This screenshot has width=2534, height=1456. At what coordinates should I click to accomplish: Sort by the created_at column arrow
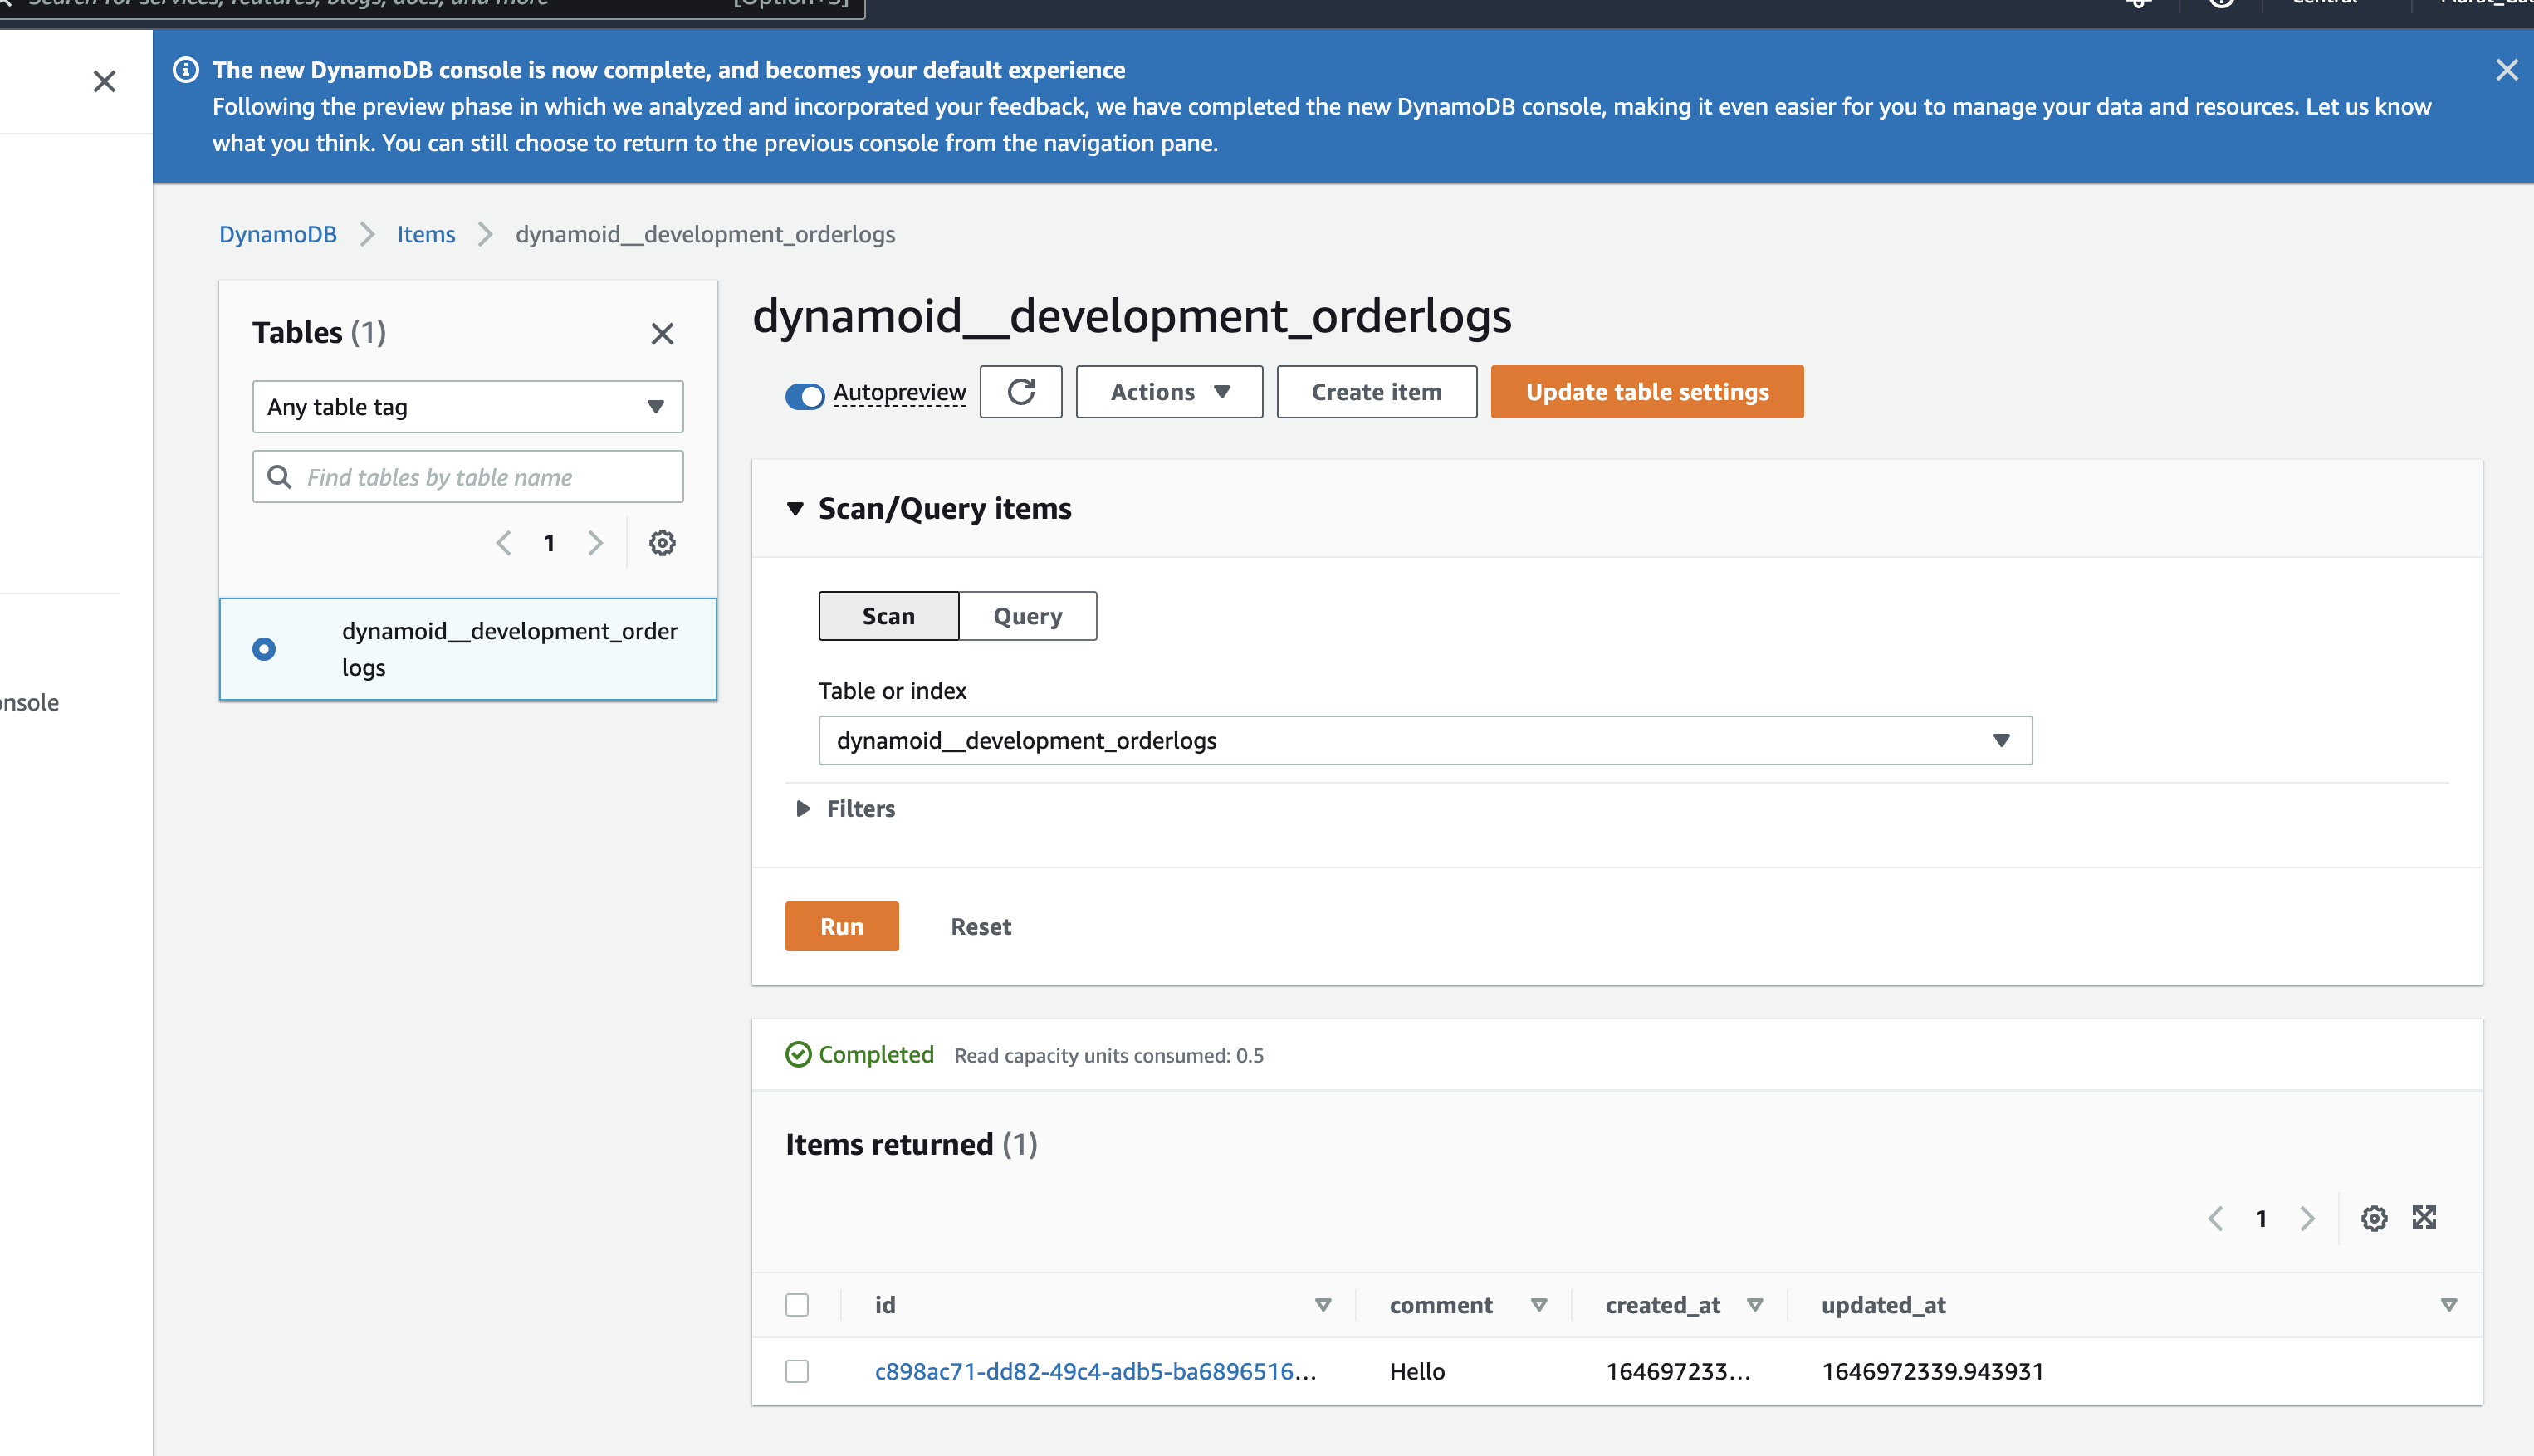1754,1305
